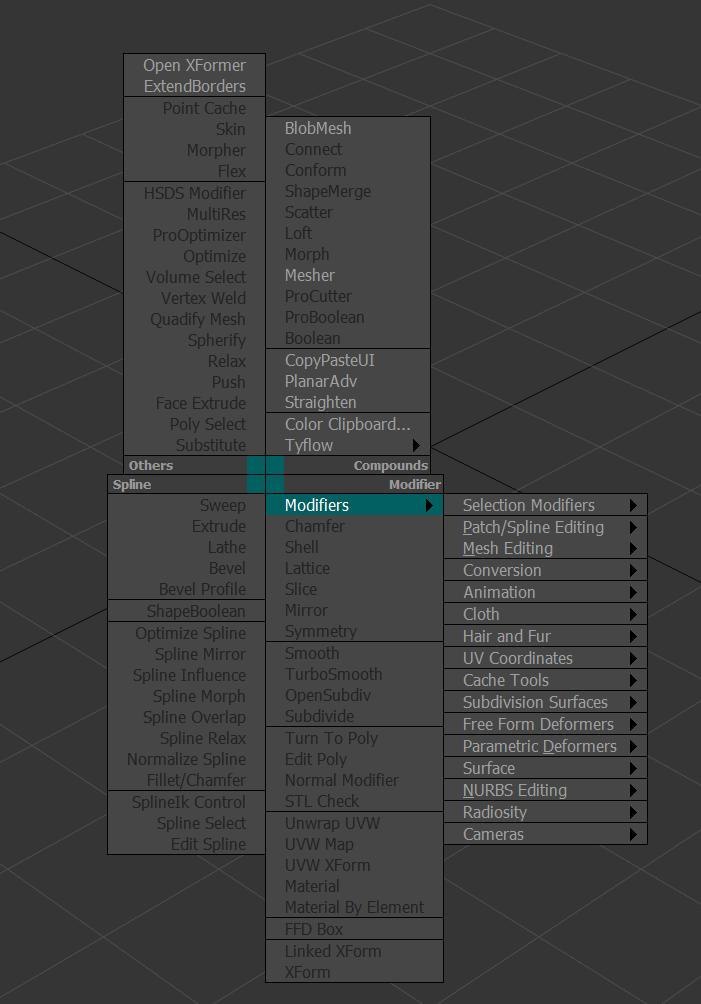Expand the UV Coordinates submenu
701x1004 pixels.
pos(545,658)
